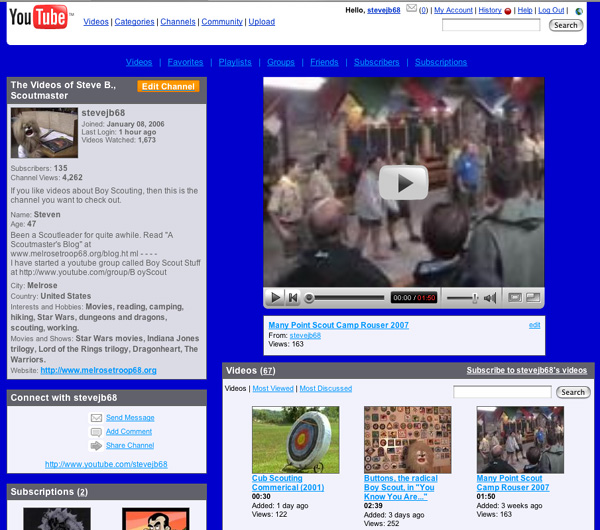Sort videos by Most Discussed

(x=326, y=388)
